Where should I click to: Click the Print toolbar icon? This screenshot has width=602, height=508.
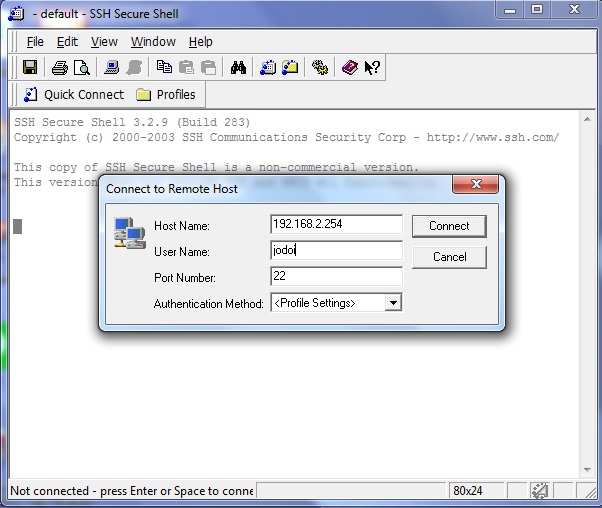[60, 68]
